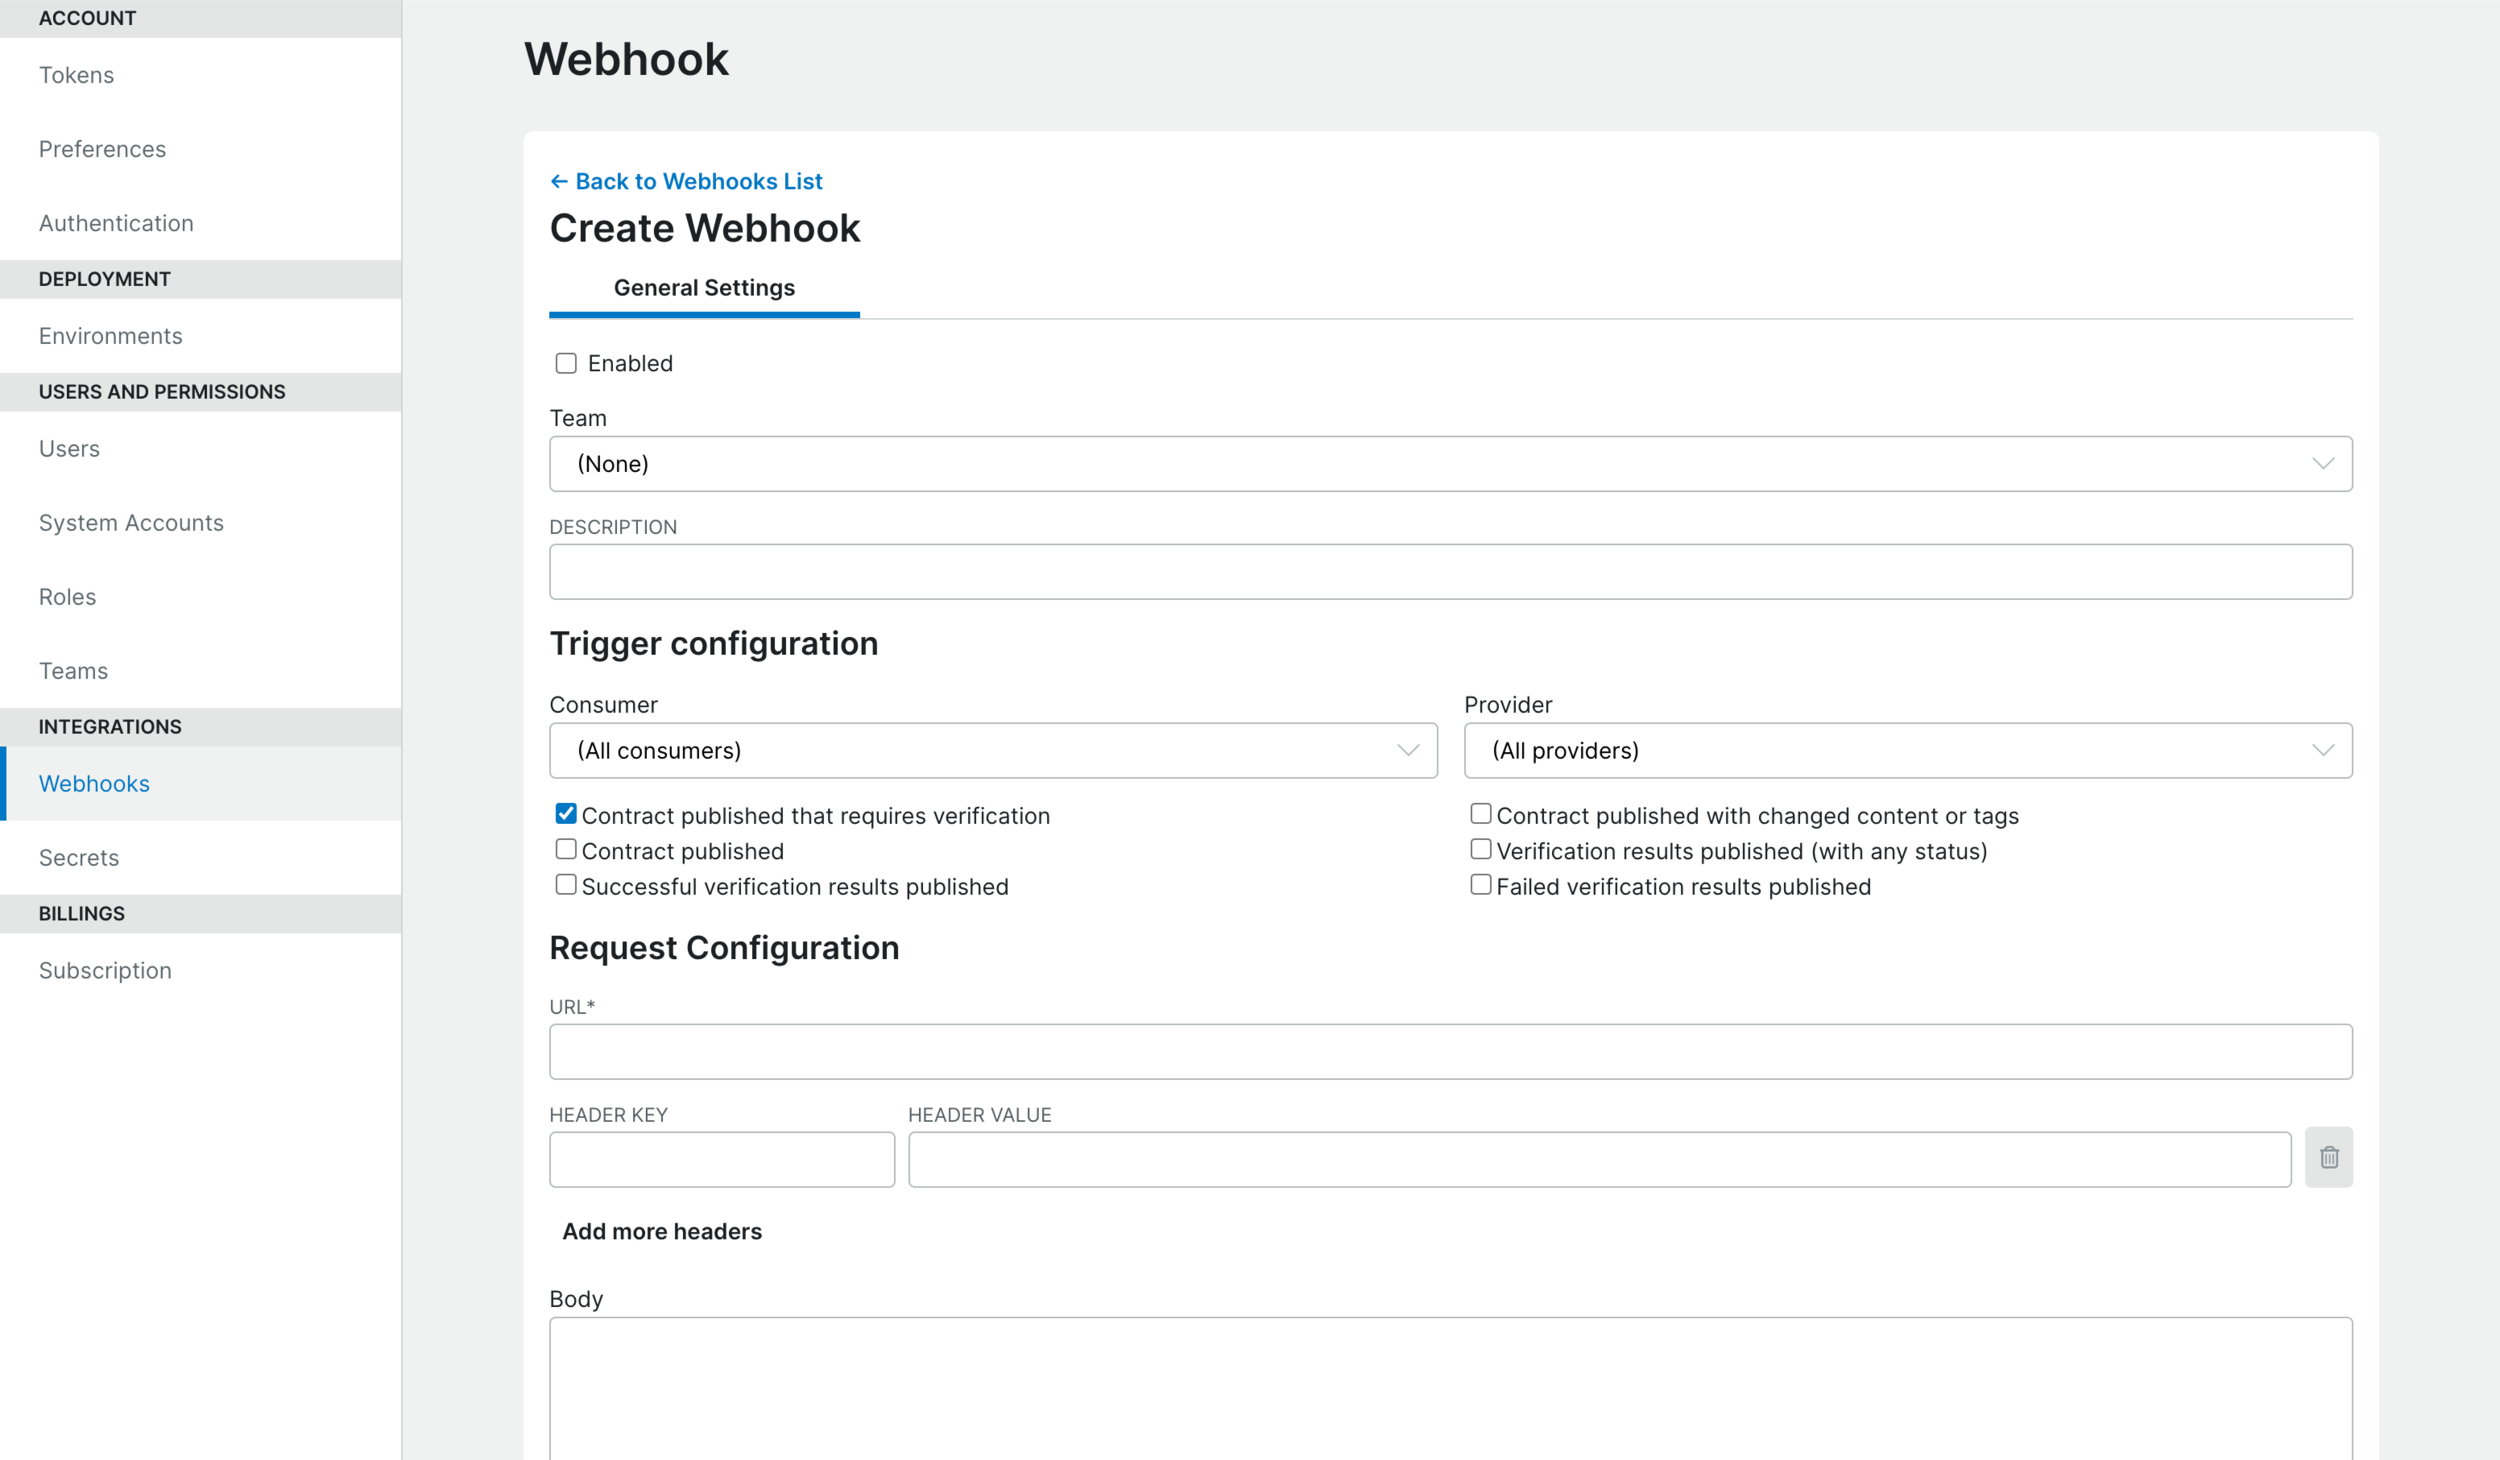Navigate to Subscription billing

104,970
